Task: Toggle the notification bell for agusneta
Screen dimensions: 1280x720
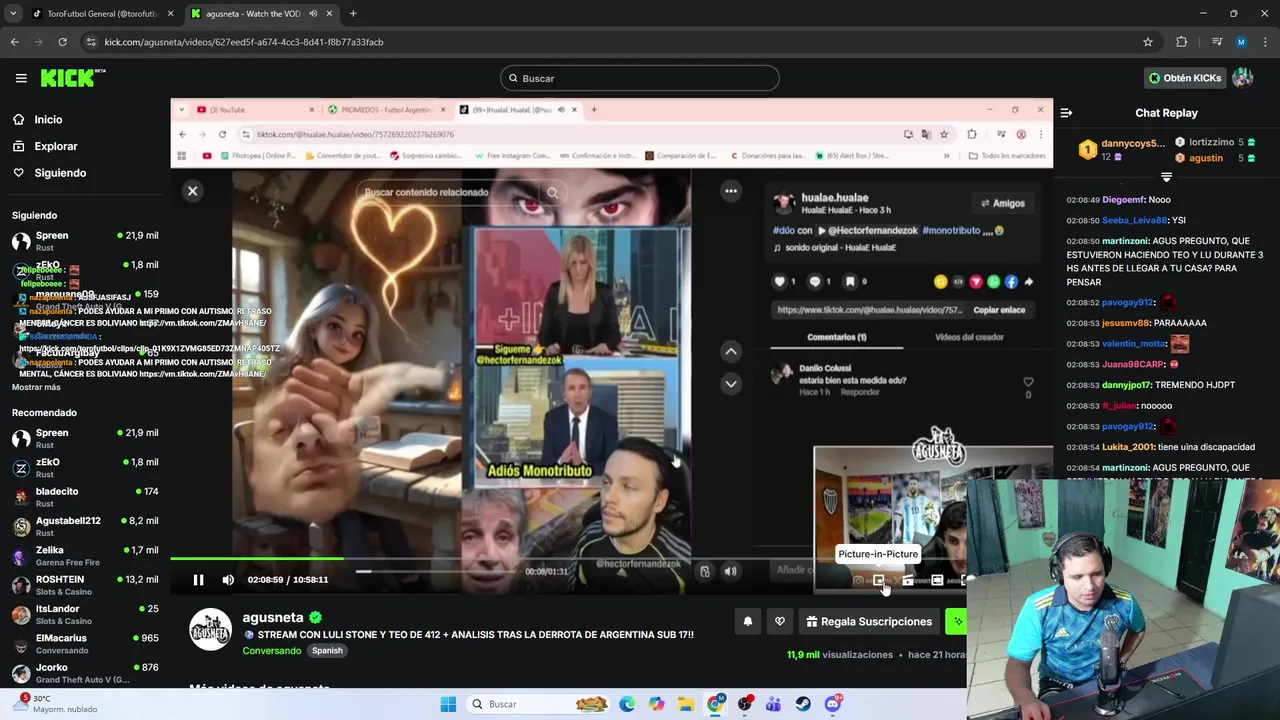Action: point(747,621)
